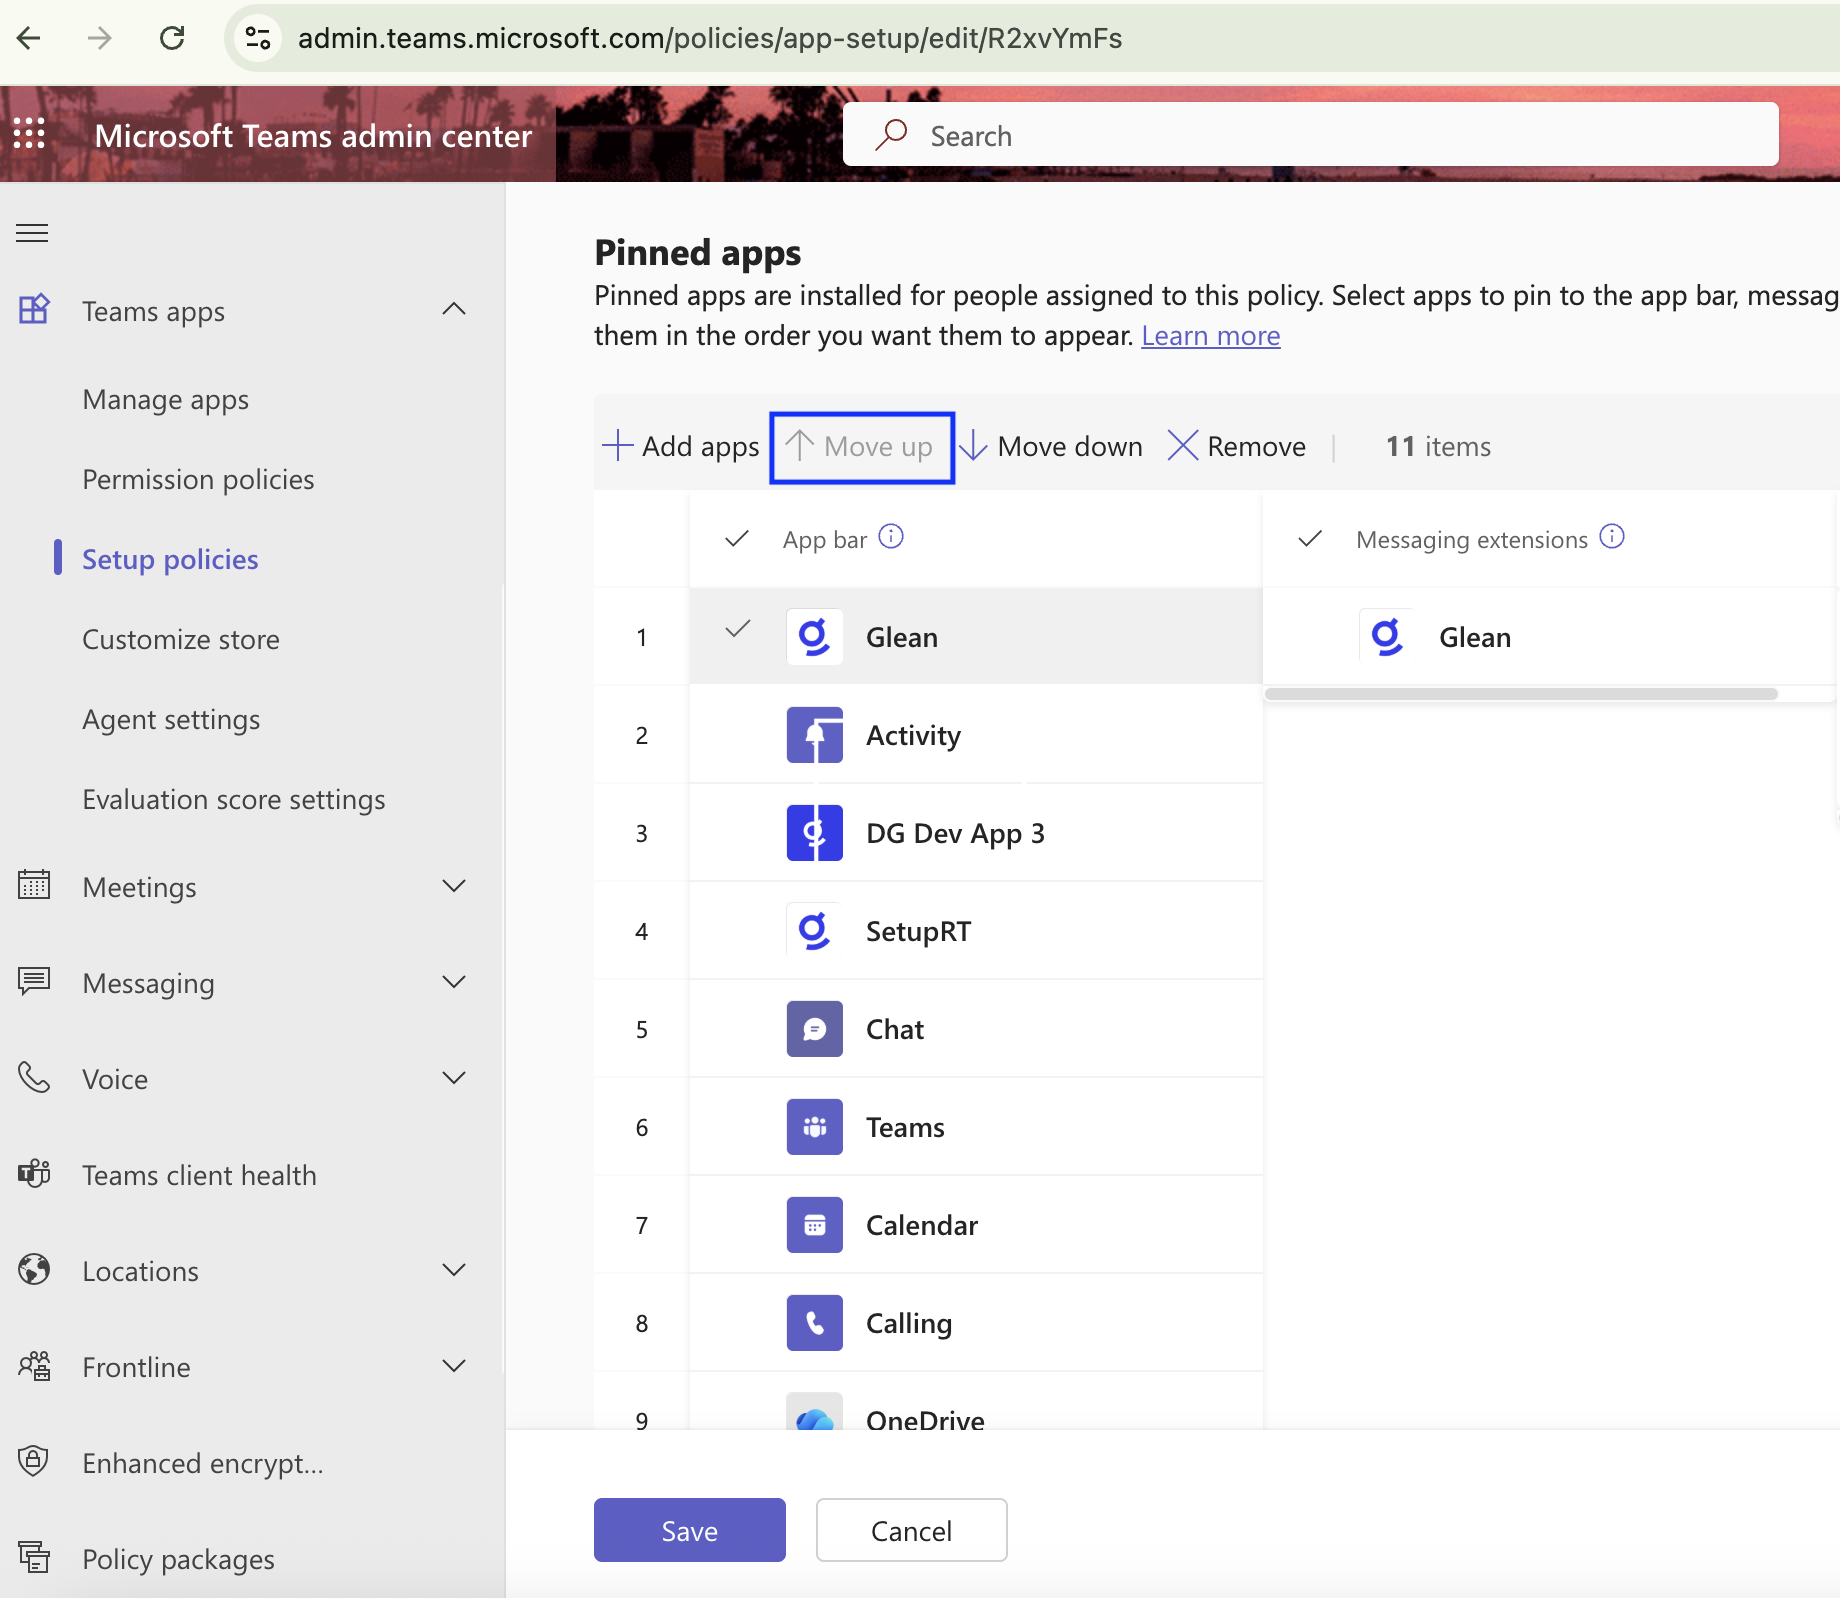The width and height of the screenshot is (1840, 1598).
Task: Click the browser forward arrow
Action: tap(100, 38)
